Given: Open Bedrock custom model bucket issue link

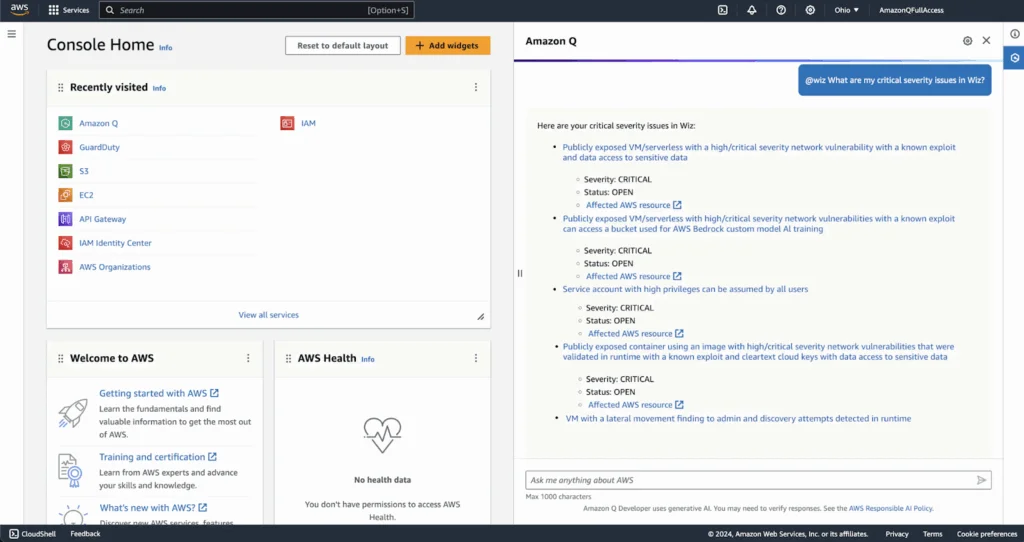Looking at the screenshot, I should point(758,224).
